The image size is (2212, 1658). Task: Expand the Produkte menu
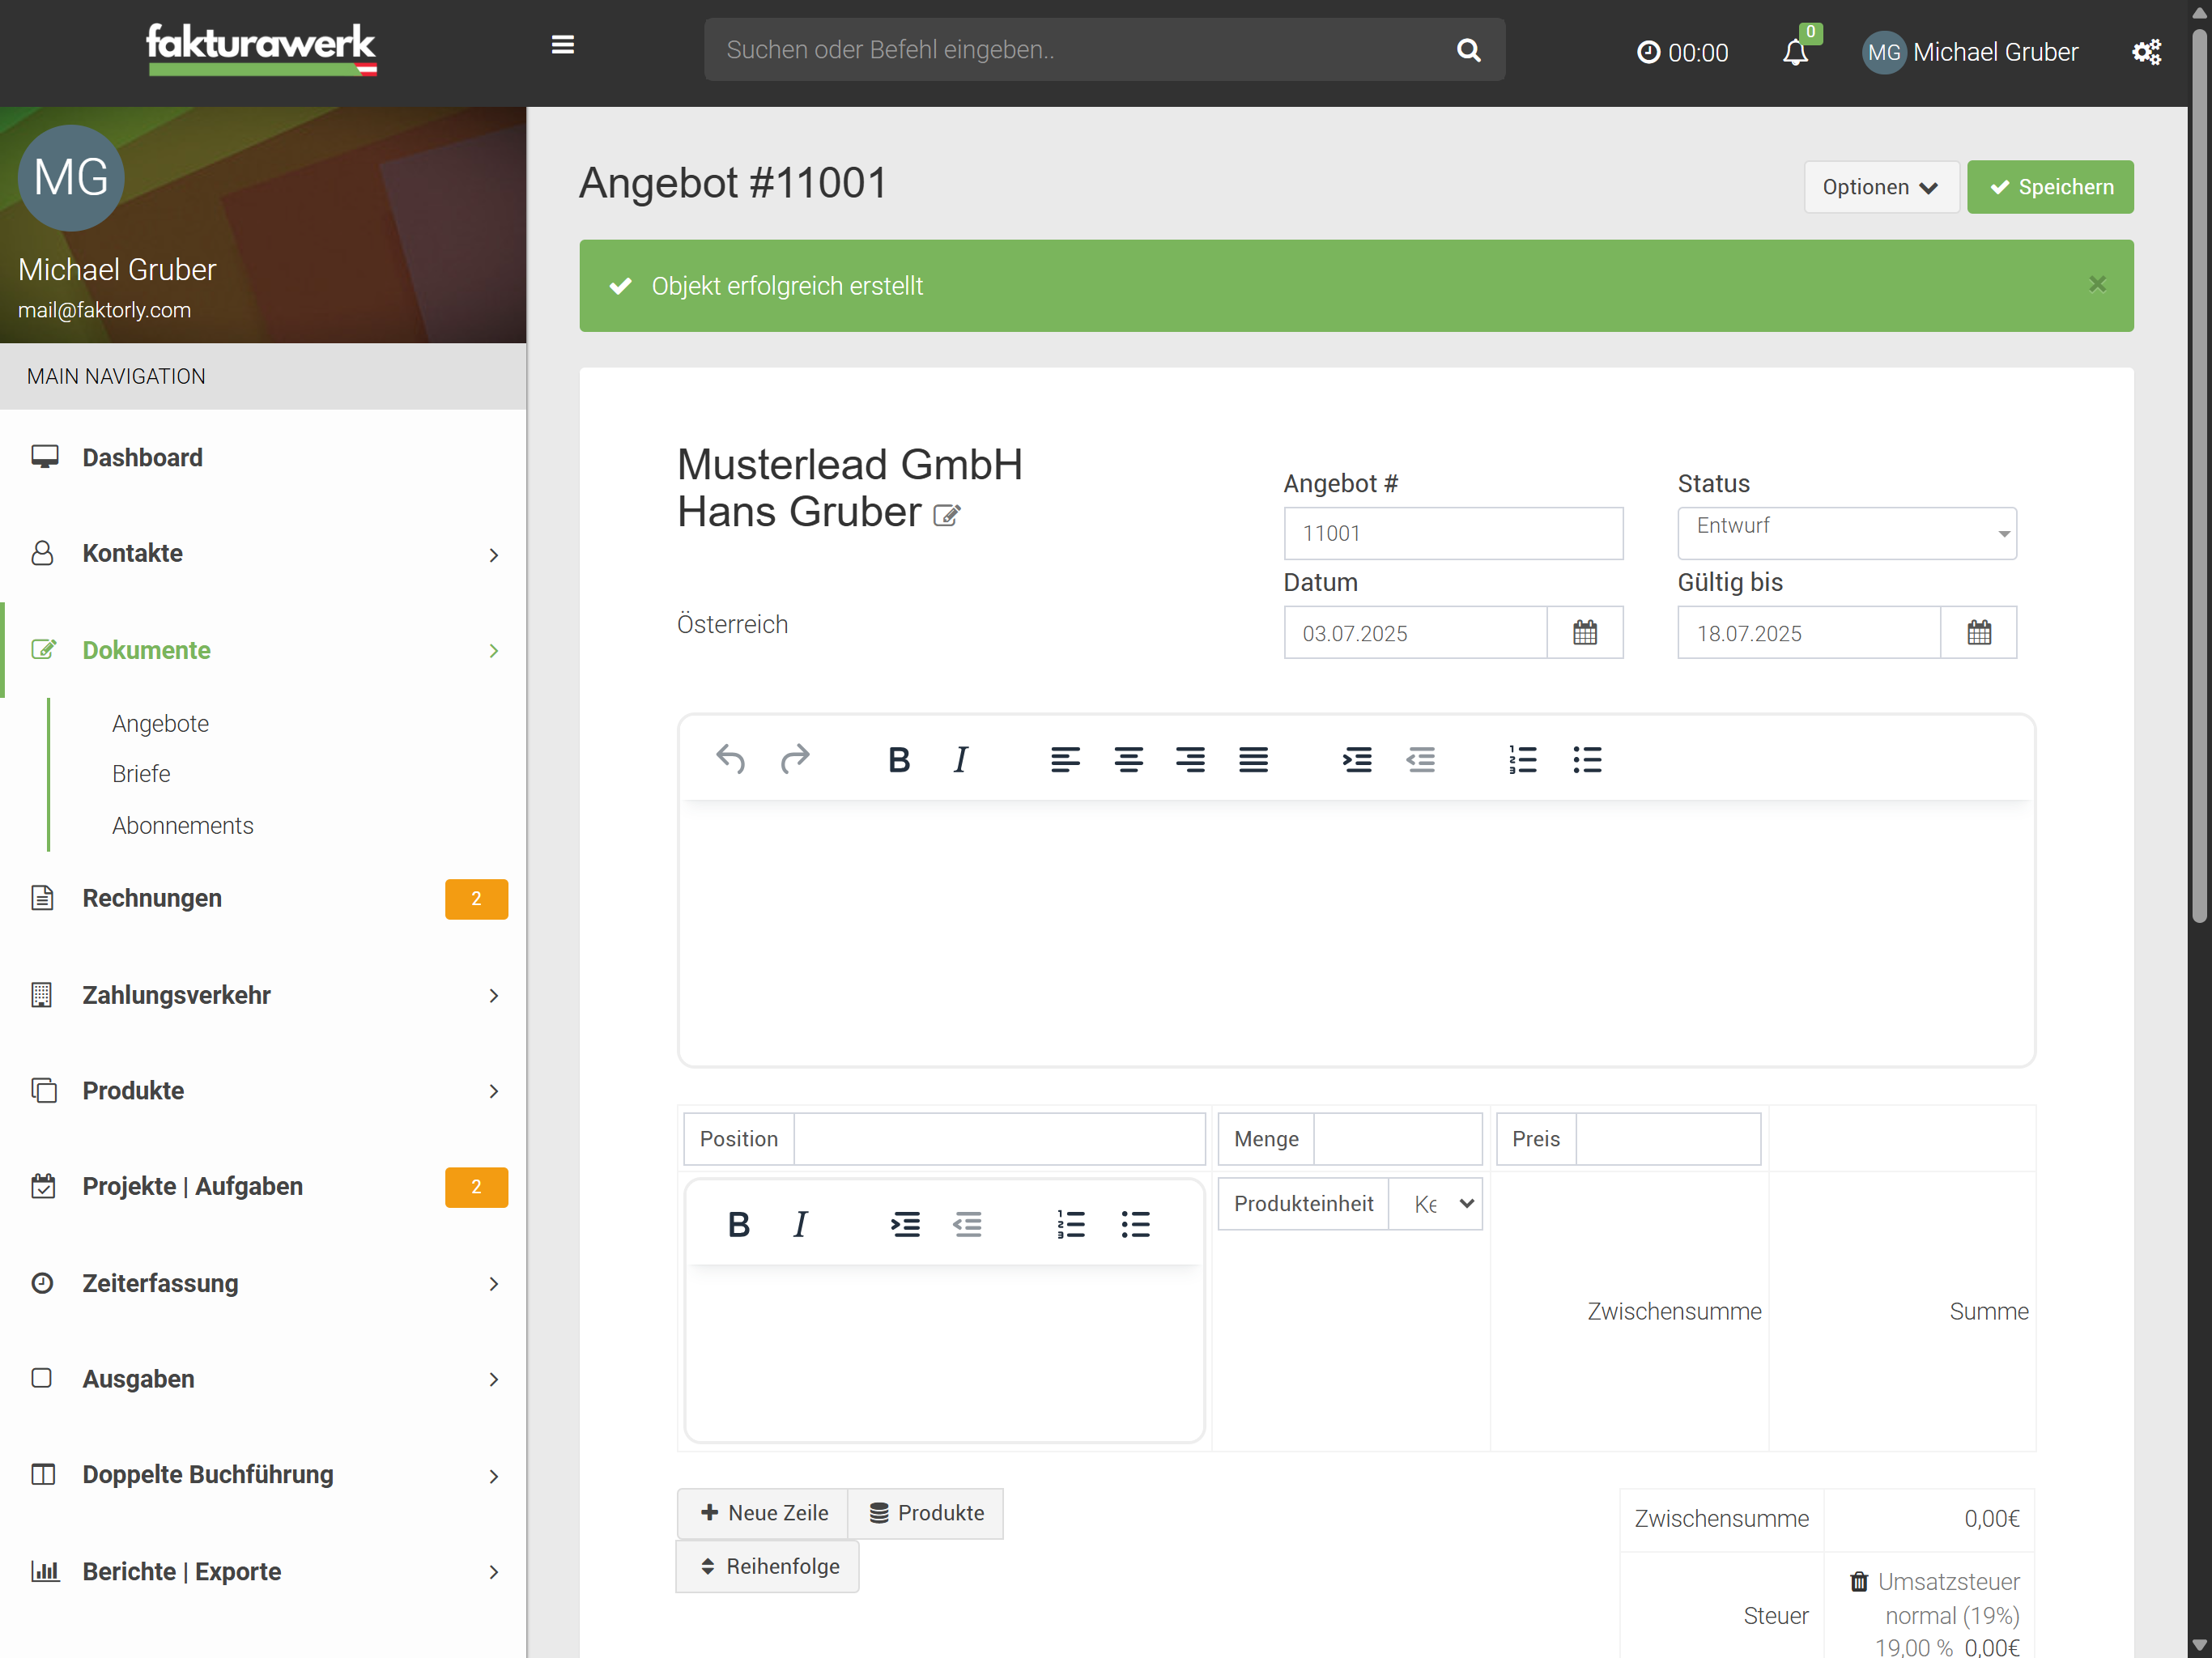click(x=263, y=1091)
